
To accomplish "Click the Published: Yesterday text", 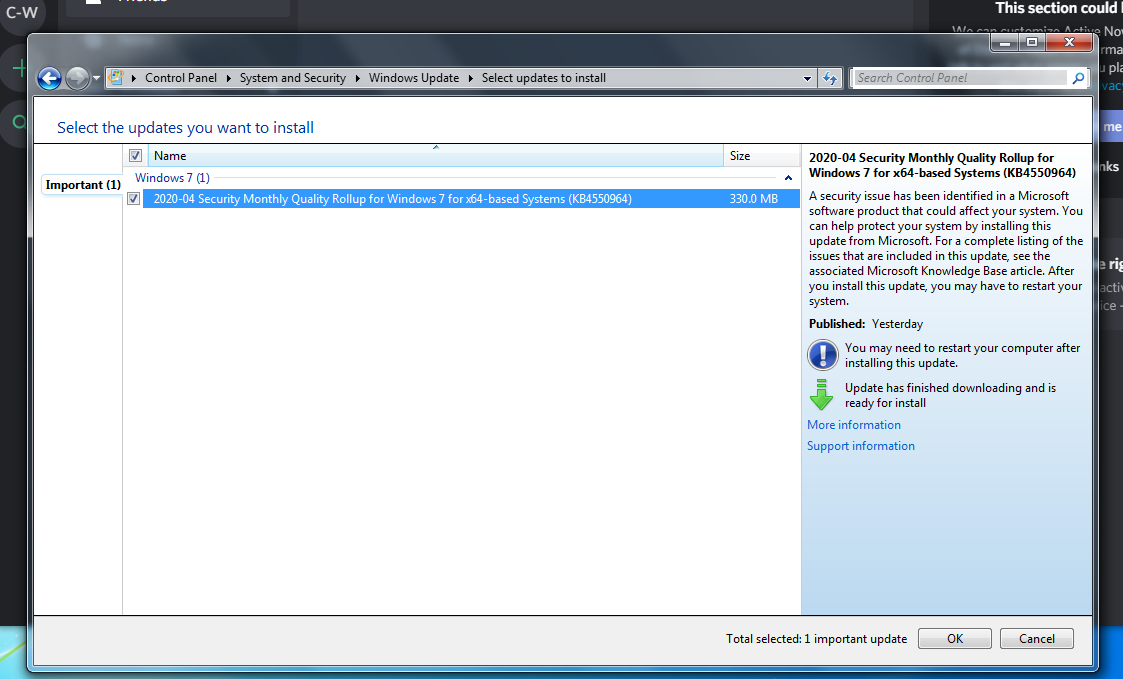I will (x=866, y=324).
